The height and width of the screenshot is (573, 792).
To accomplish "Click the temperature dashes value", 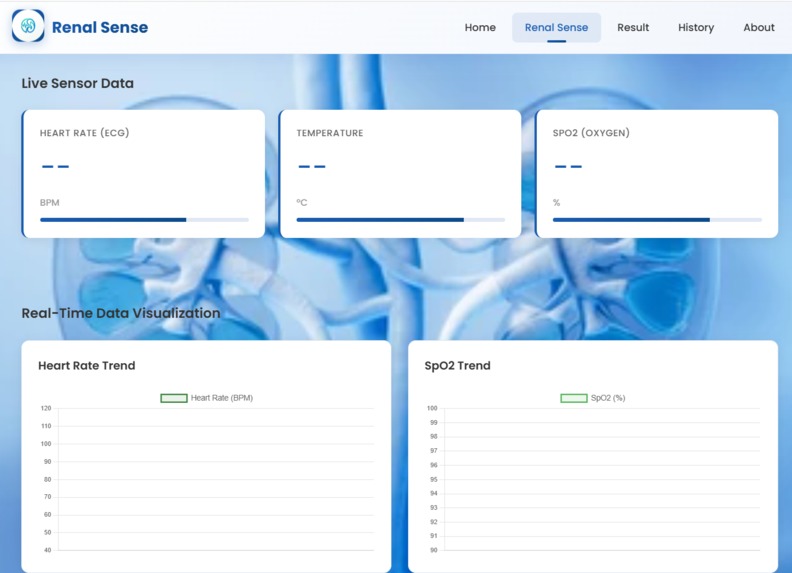I will click(312, 166).
